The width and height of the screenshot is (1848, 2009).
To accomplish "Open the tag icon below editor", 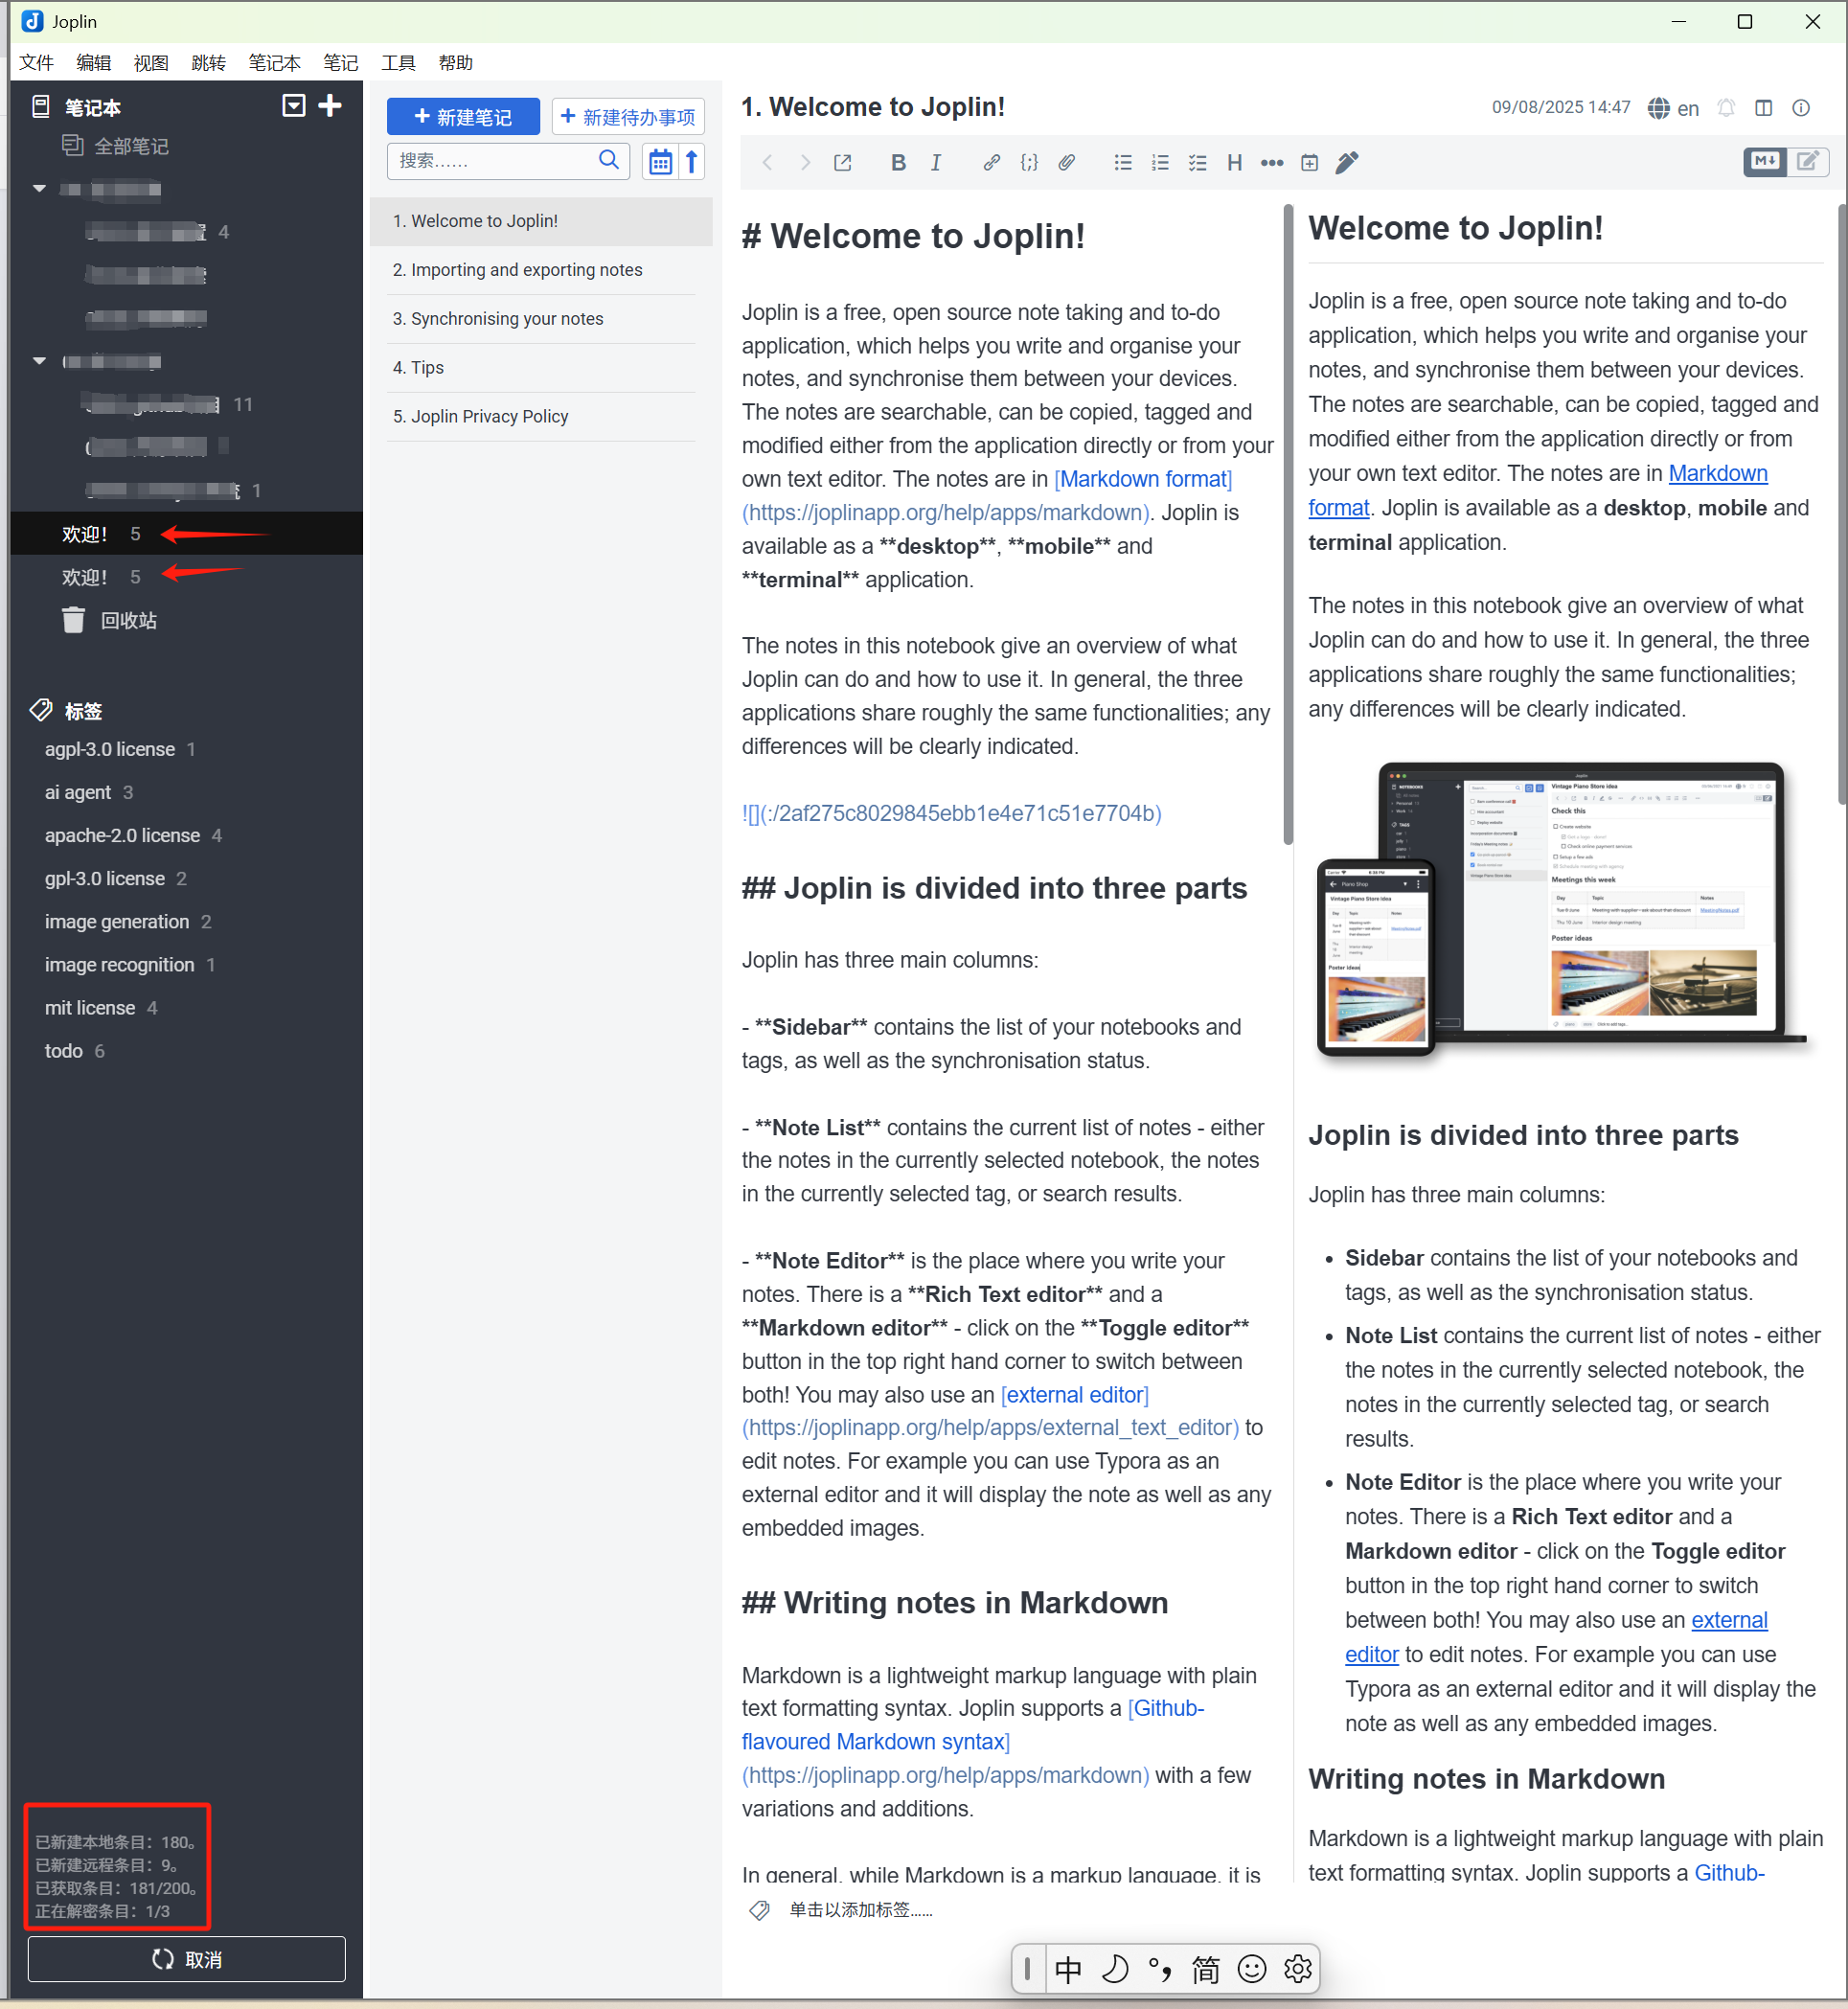I will pyautogui.click(x=760, y=1911).
